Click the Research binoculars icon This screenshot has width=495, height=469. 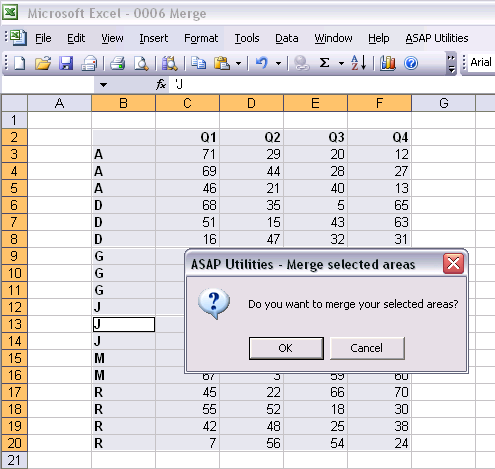click(x=169, y=63)
